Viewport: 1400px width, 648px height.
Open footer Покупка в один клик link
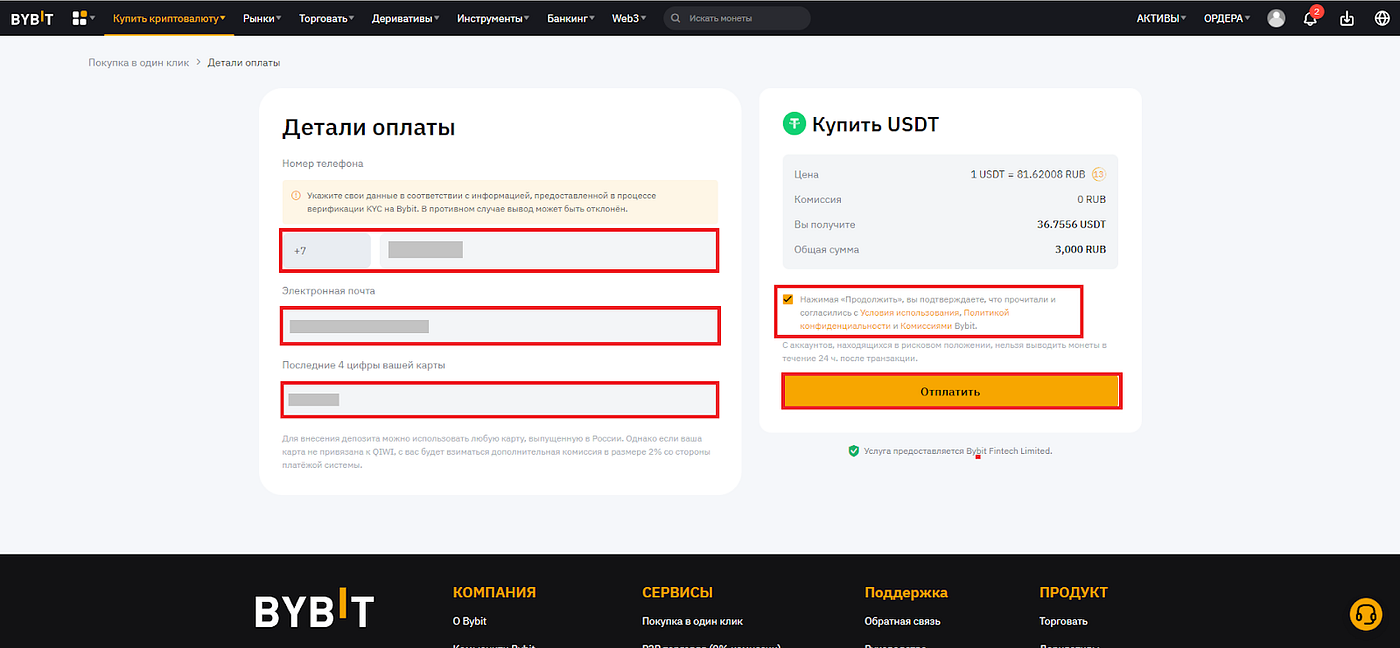click(x=692, y=621)
